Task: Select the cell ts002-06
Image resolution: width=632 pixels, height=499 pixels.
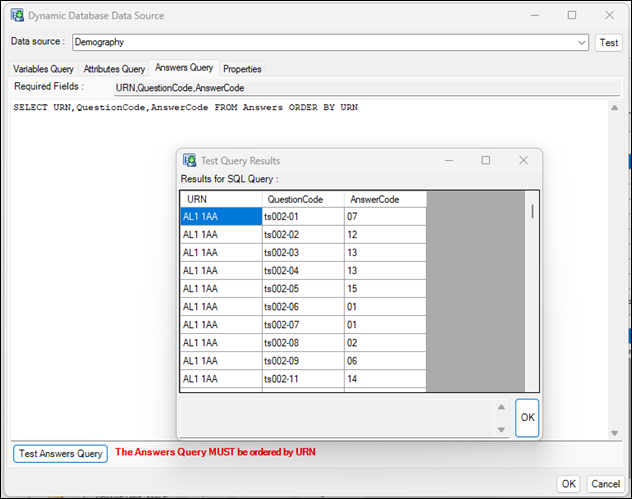Action: [x=303, y=307]
